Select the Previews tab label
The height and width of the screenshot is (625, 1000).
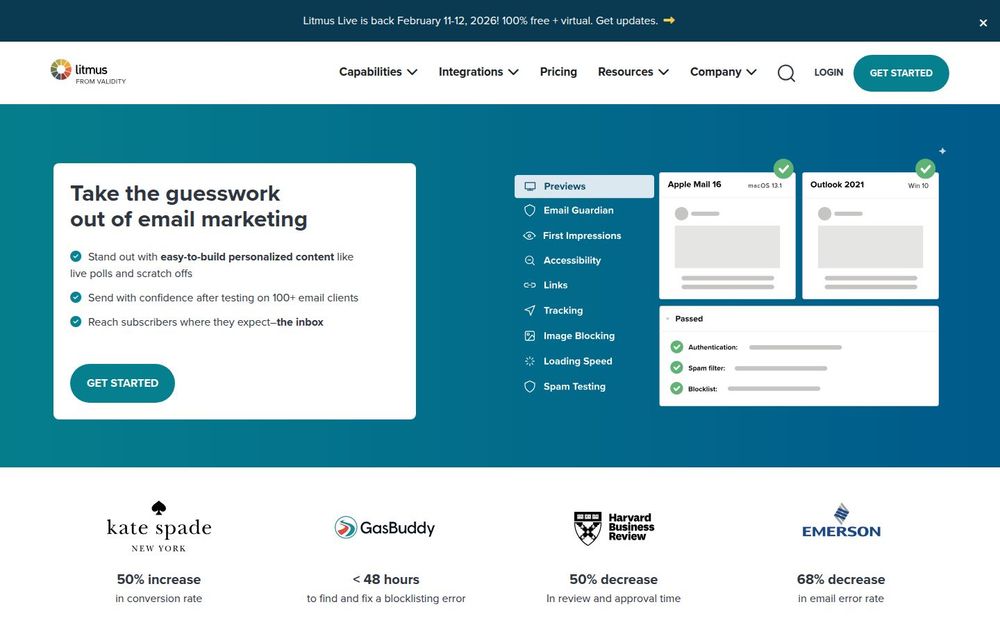click(564, 186)
